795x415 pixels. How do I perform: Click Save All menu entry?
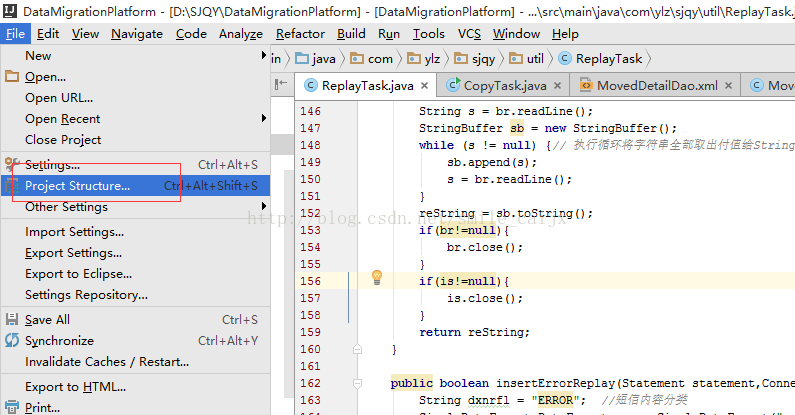tap(135, 320)
